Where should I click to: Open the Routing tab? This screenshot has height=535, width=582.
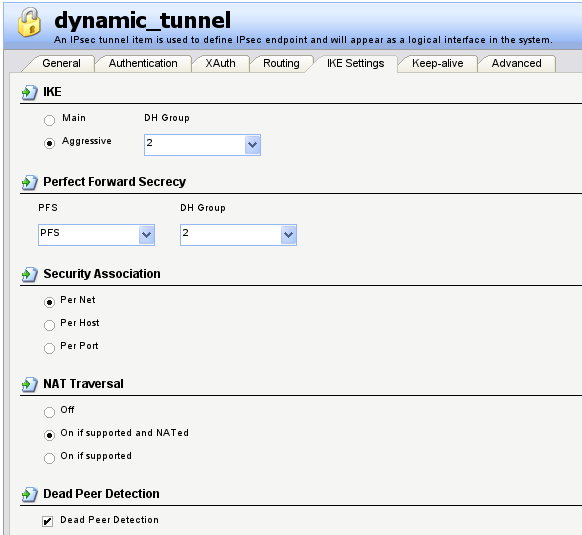point(281,63)
